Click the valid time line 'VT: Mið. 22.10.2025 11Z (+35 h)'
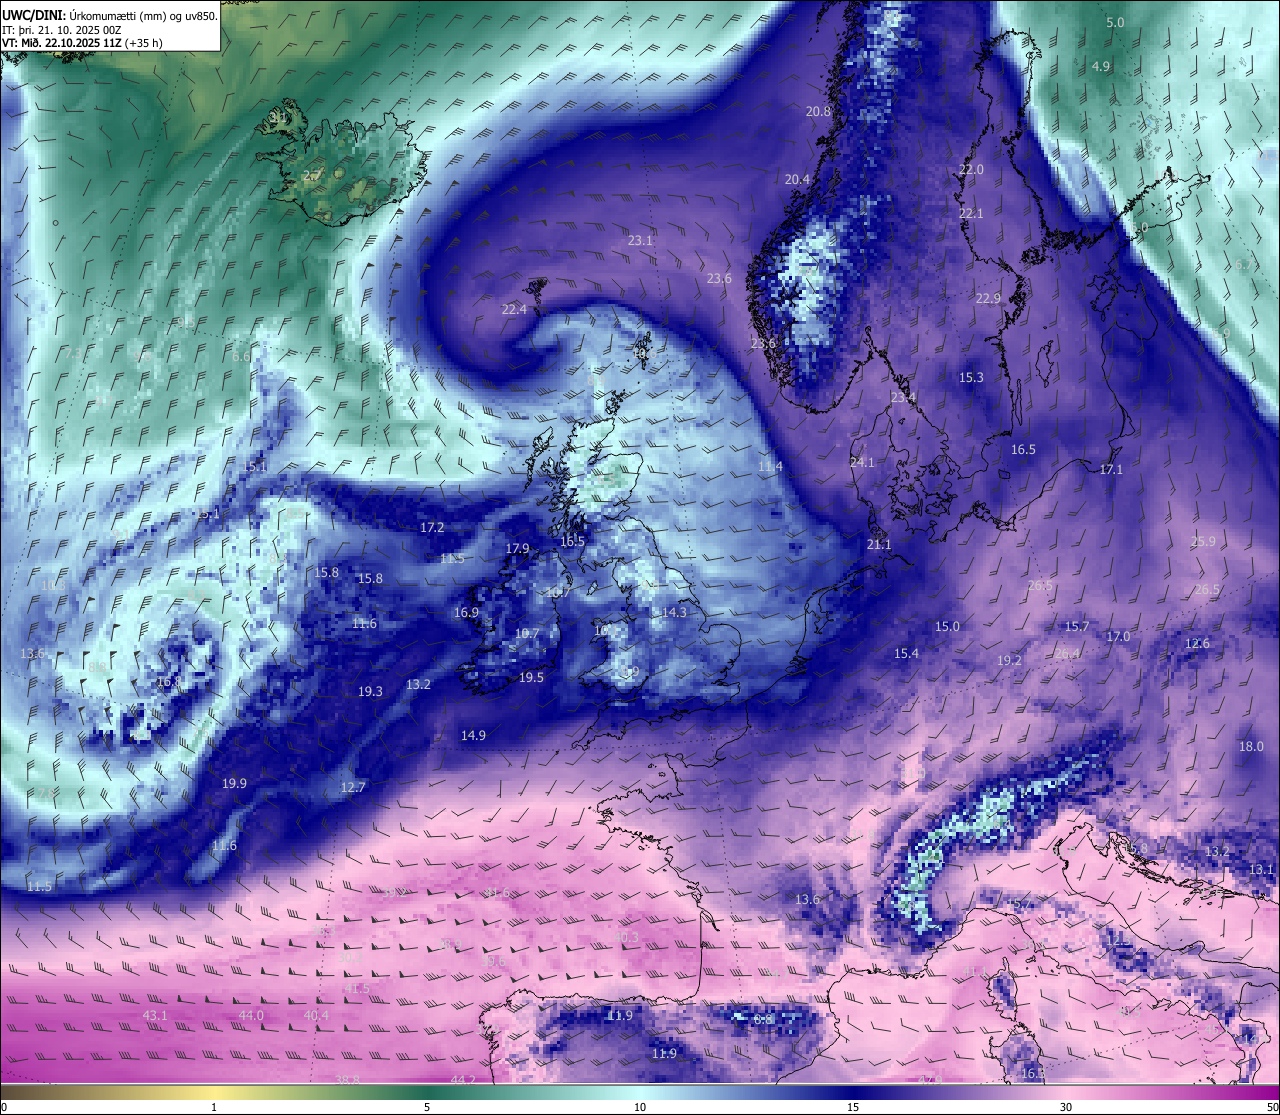Screen dimensions: 1280x1115 tap(82, 43)
